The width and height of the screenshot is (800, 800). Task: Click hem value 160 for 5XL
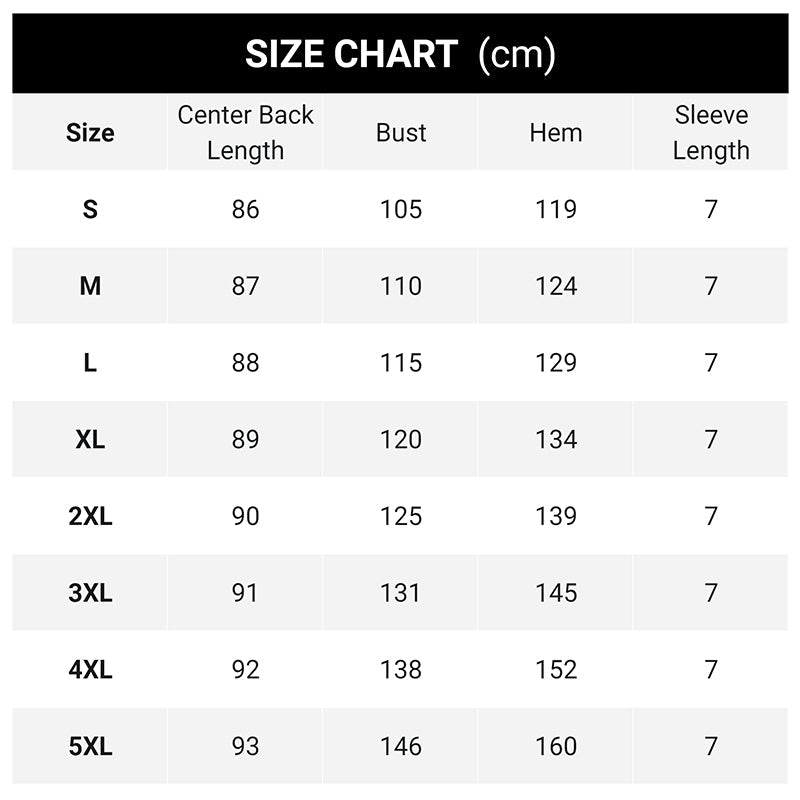(x=556, y=746)
